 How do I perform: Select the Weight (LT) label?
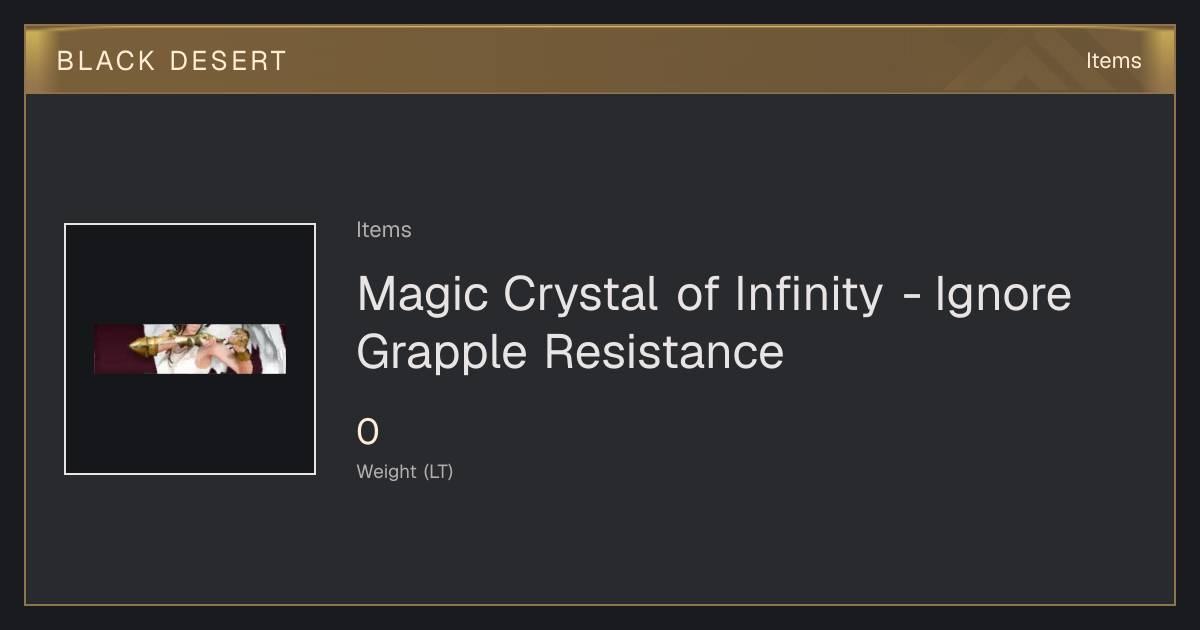[x=405, y=471]
